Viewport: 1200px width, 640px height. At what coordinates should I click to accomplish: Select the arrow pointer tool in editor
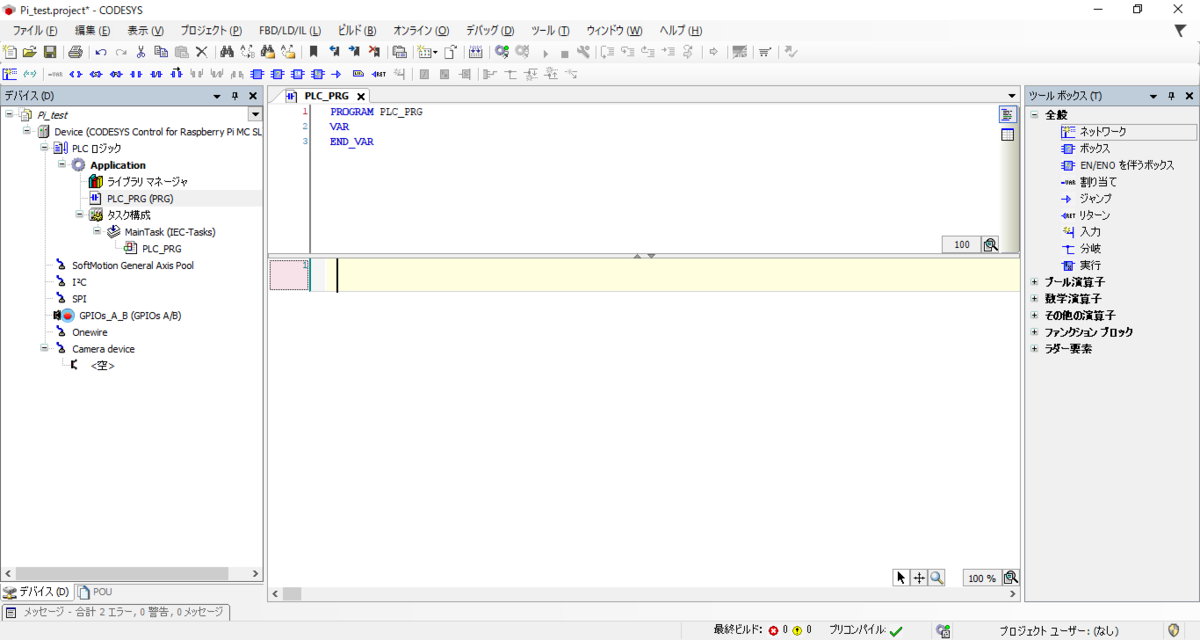(901, 578)
